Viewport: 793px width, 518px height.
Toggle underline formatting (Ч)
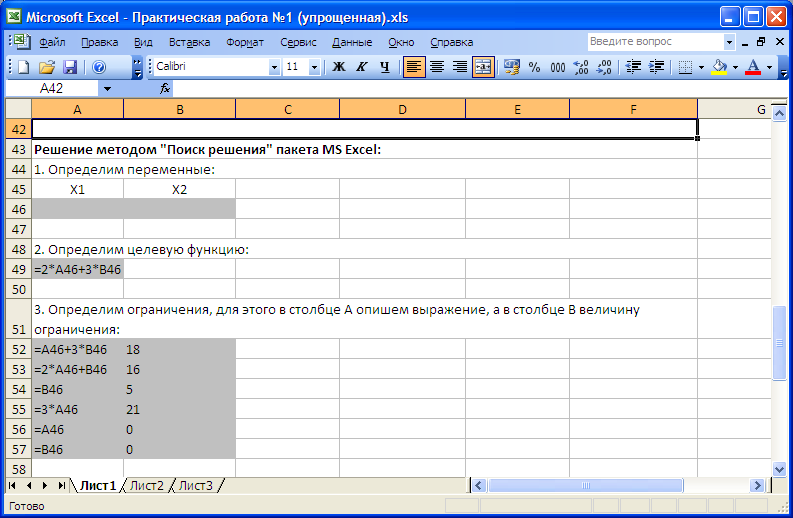(x=385, y=67)
